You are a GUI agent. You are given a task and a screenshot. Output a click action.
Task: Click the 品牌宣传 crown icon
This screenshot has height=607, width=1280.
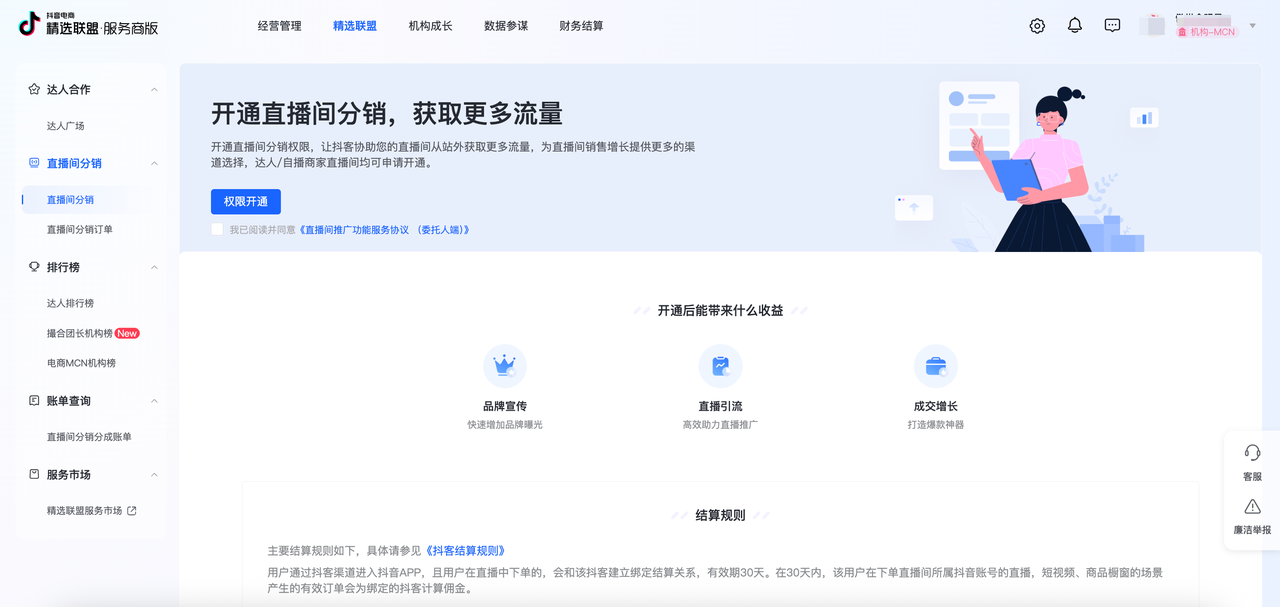pyautogui.click(x=505, y=367)
